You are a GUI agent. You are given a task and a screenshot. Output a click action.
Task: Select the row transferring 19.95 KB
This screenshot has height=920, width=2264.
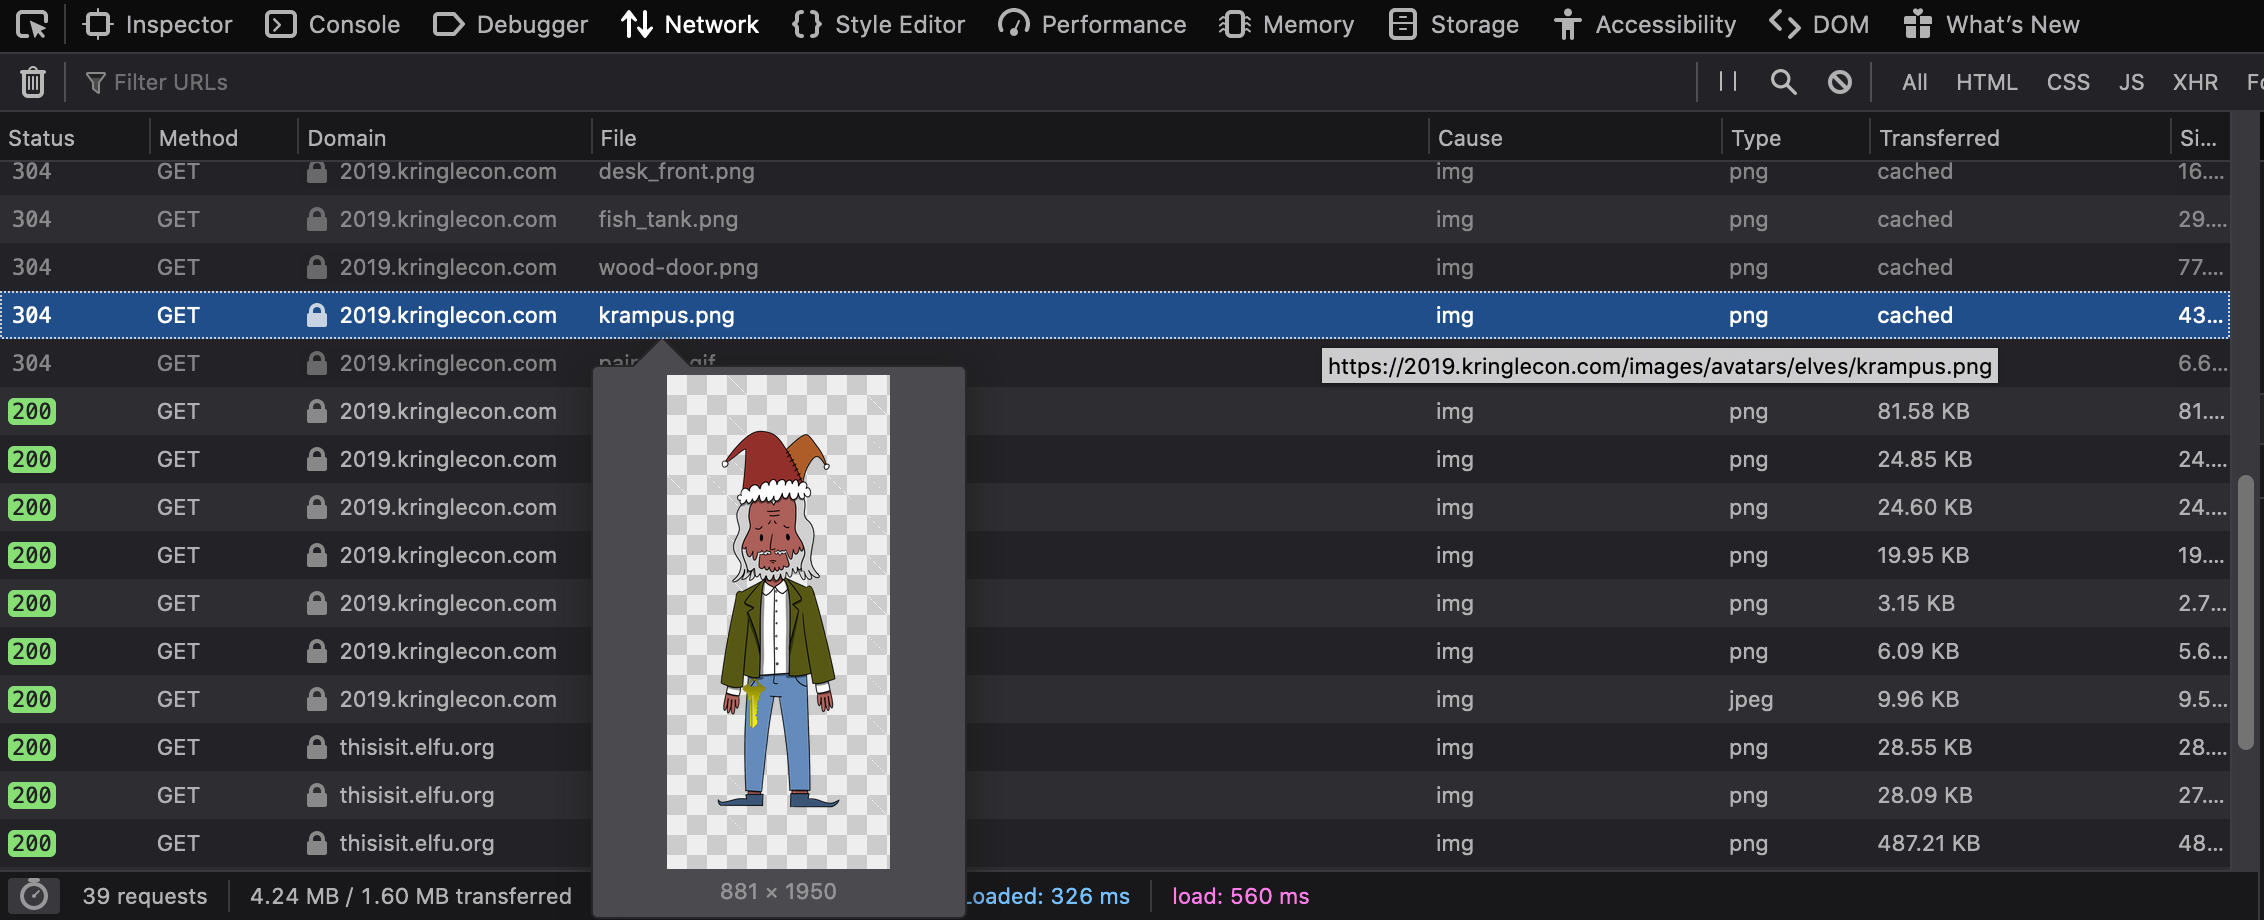pyautogui.click(x=1115, y=555)
